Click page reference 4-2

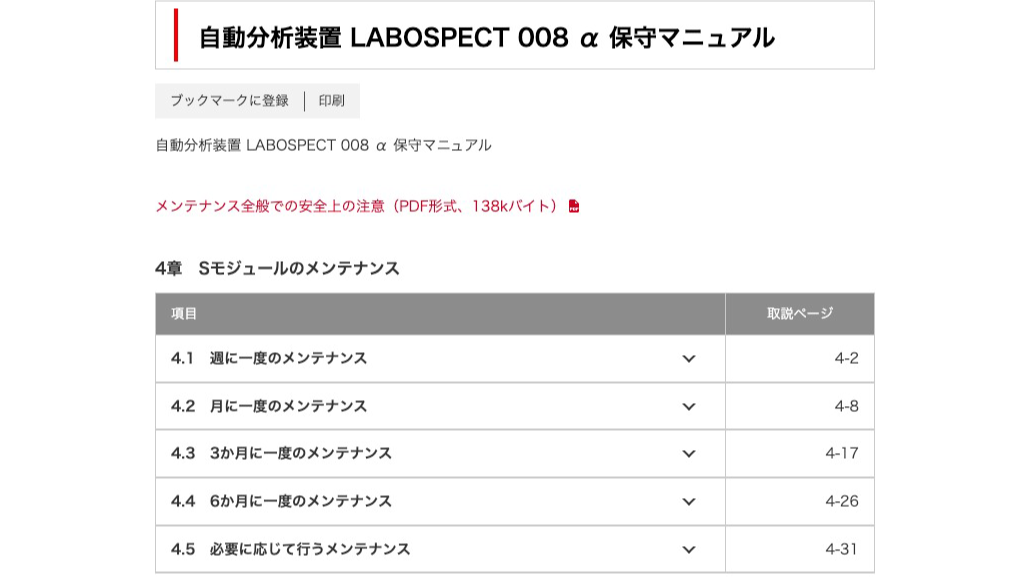[846, 358]
